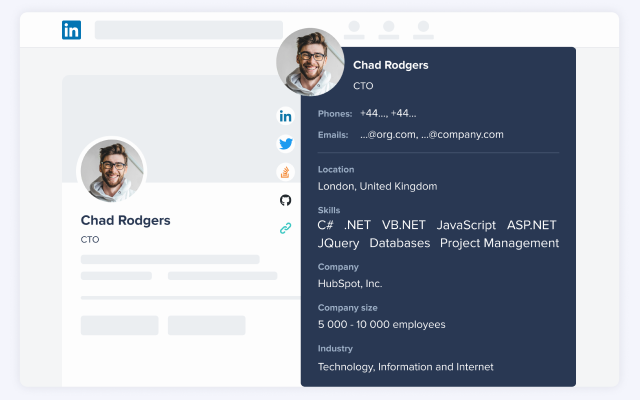This screenshot has width=640, height=400.
Task: Click the Databases skill tag
Action: [x=399, y=243]
